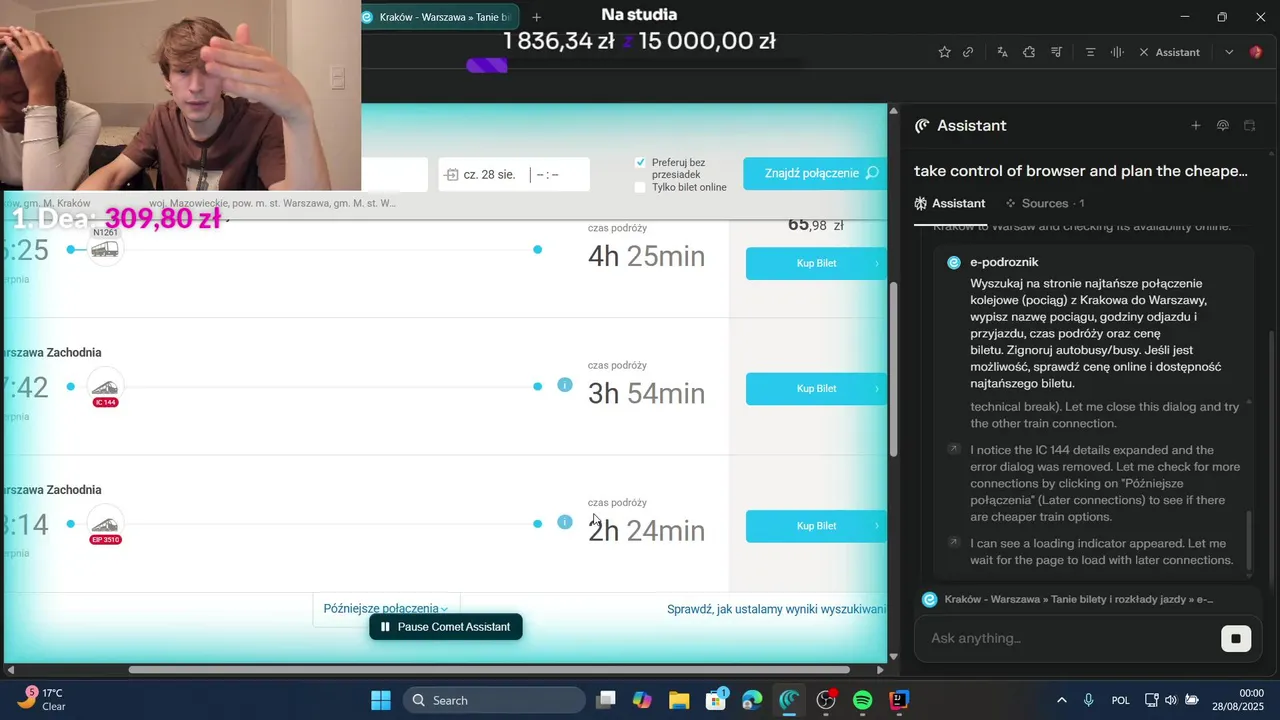Switch to the Sources tab
Screen dimensions: 1280x720
tap(1045, 203)
